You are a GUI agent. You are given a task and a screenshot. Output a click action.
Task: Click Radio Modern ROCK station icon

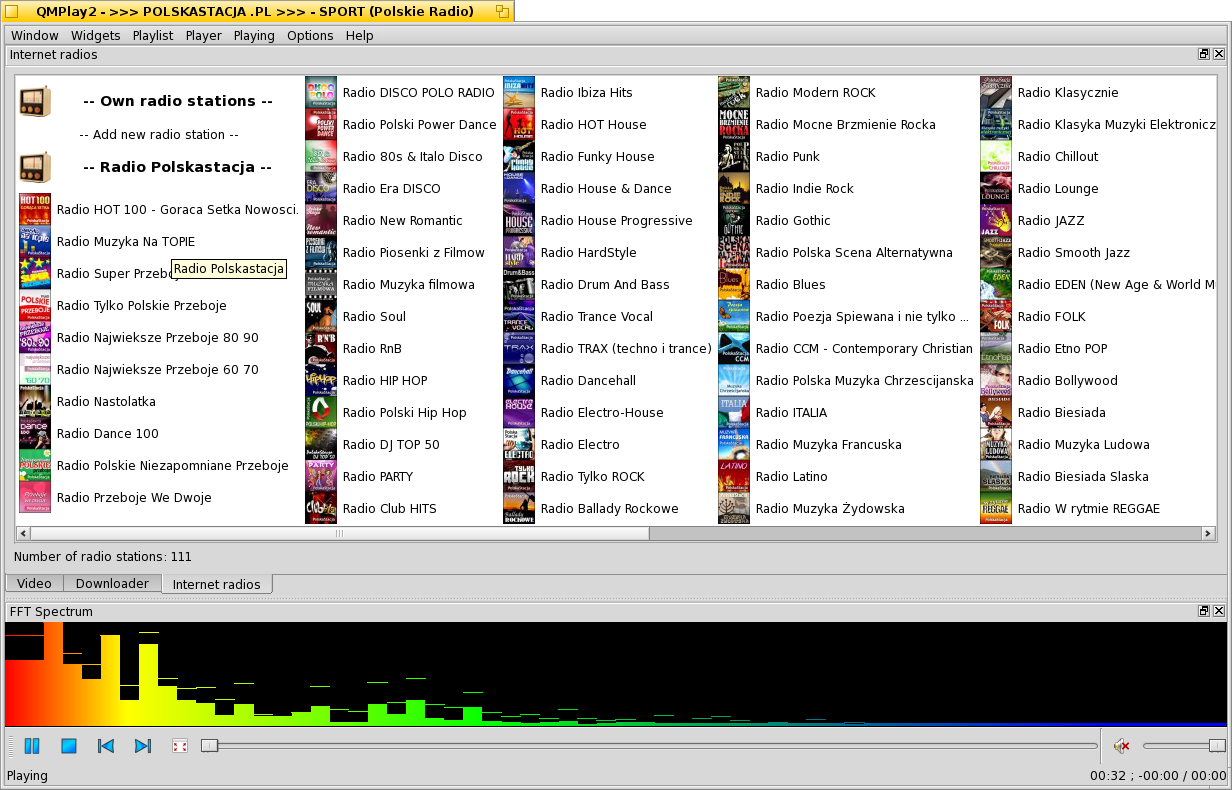[x=734, y=92]
